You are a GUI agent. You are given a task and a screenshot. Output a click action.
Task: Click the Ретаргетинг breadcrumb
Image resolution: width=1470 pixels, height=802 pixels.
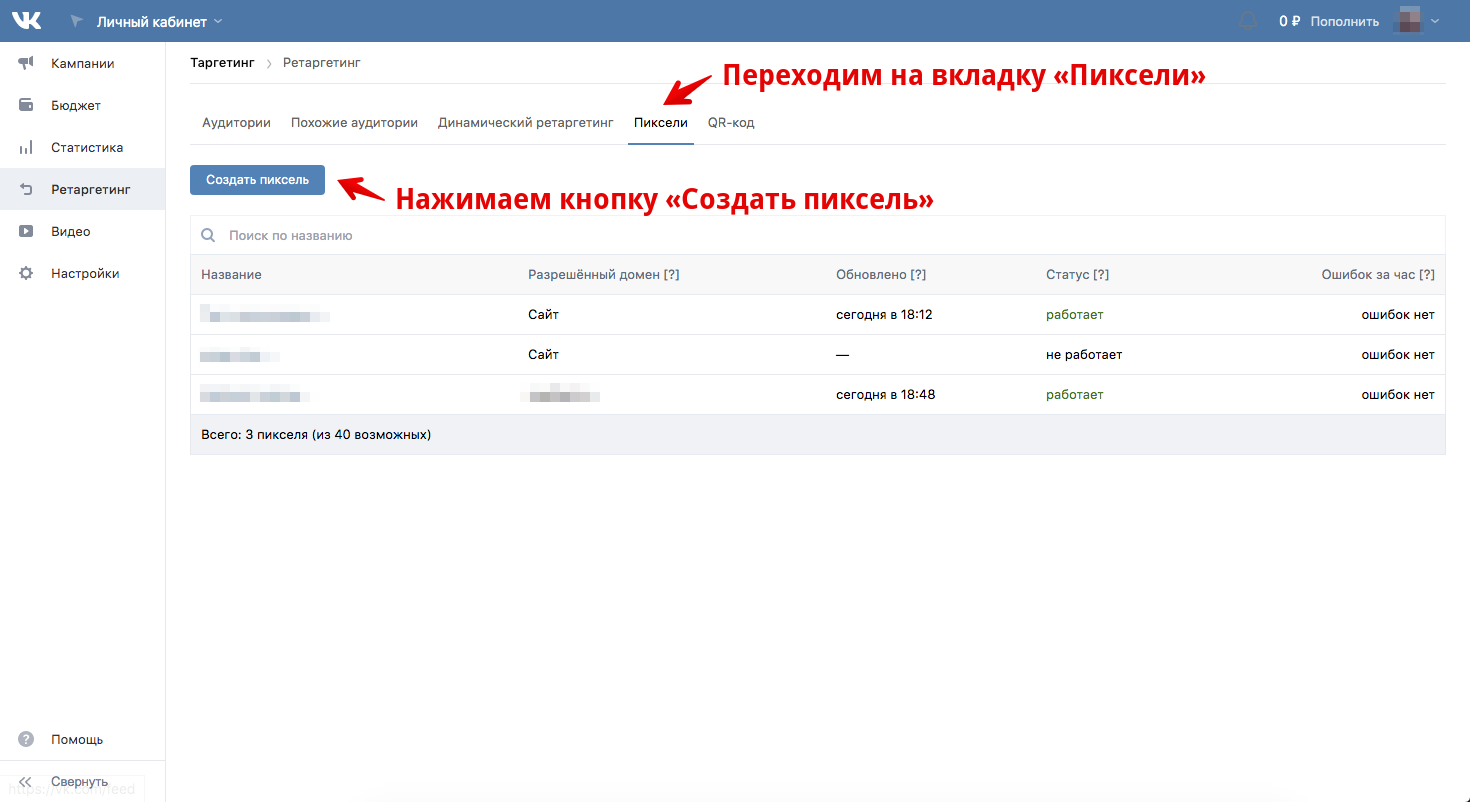tap(321, 62)
